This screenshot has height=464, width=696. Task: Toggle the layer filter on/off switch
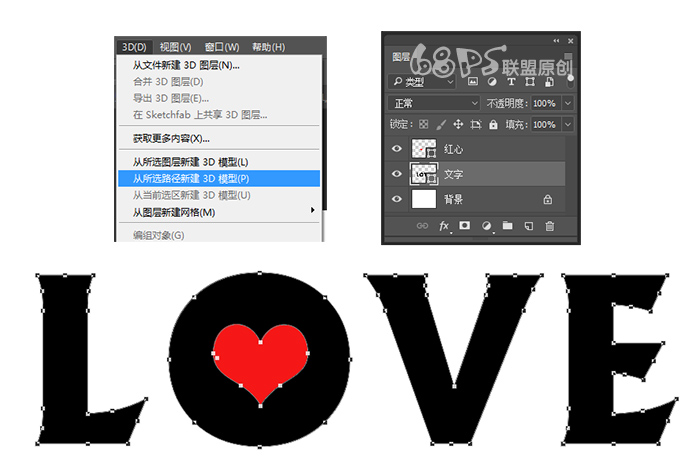tap(570, 82)
